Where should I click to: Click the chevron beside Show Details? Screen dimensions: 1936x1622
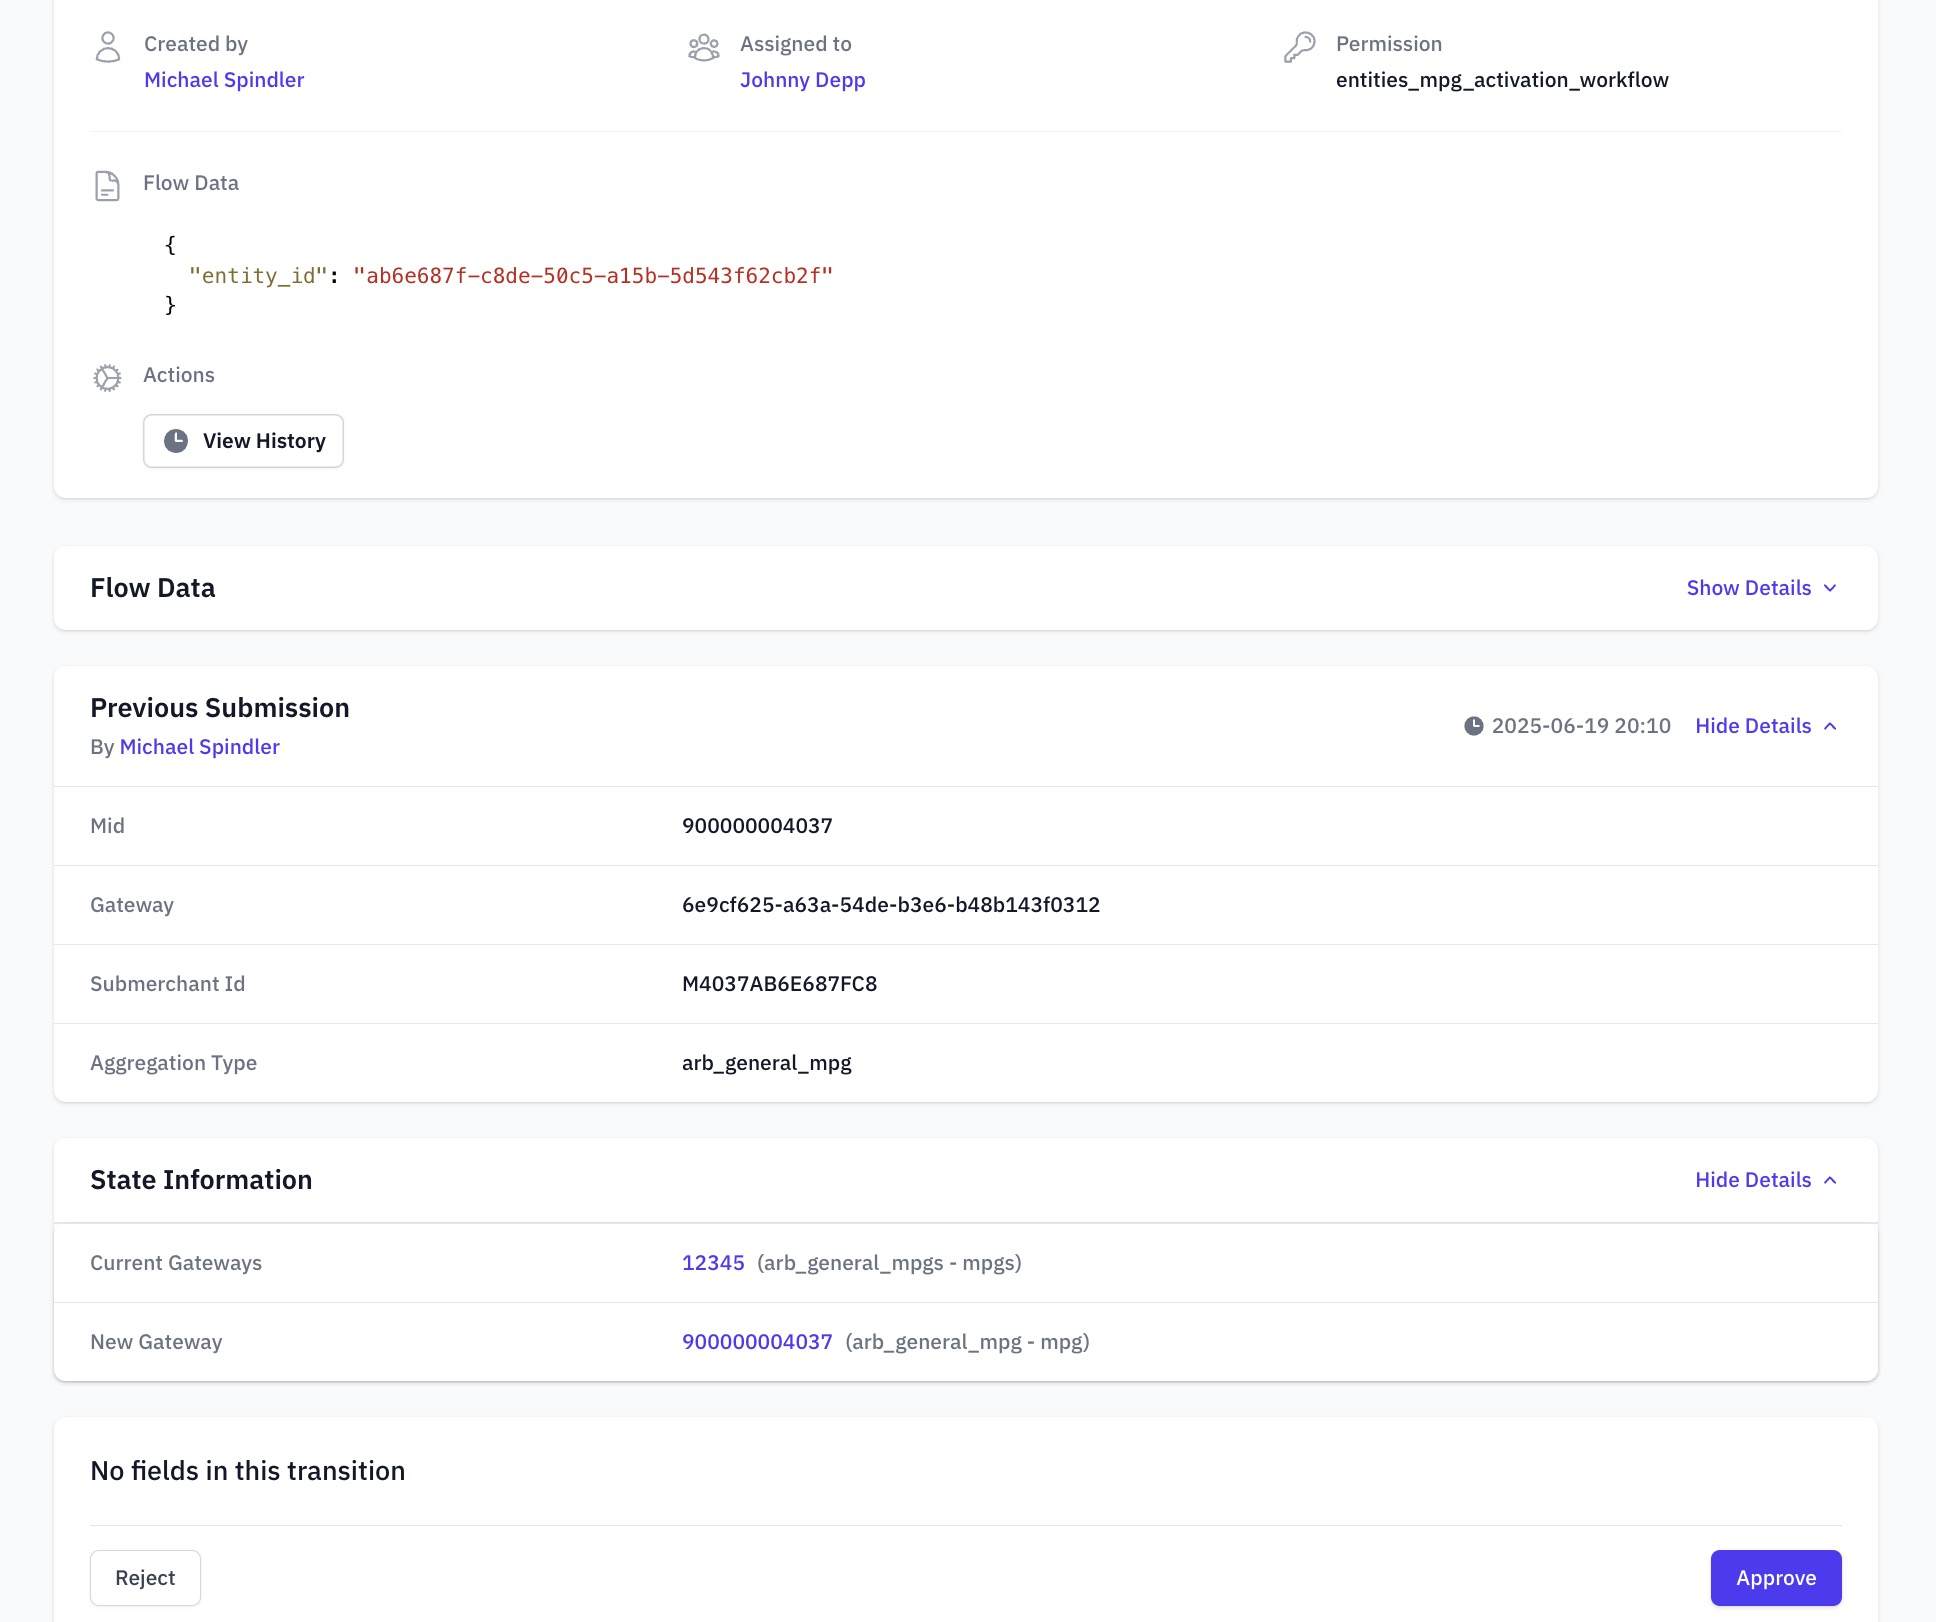(x=1830, y=588)
